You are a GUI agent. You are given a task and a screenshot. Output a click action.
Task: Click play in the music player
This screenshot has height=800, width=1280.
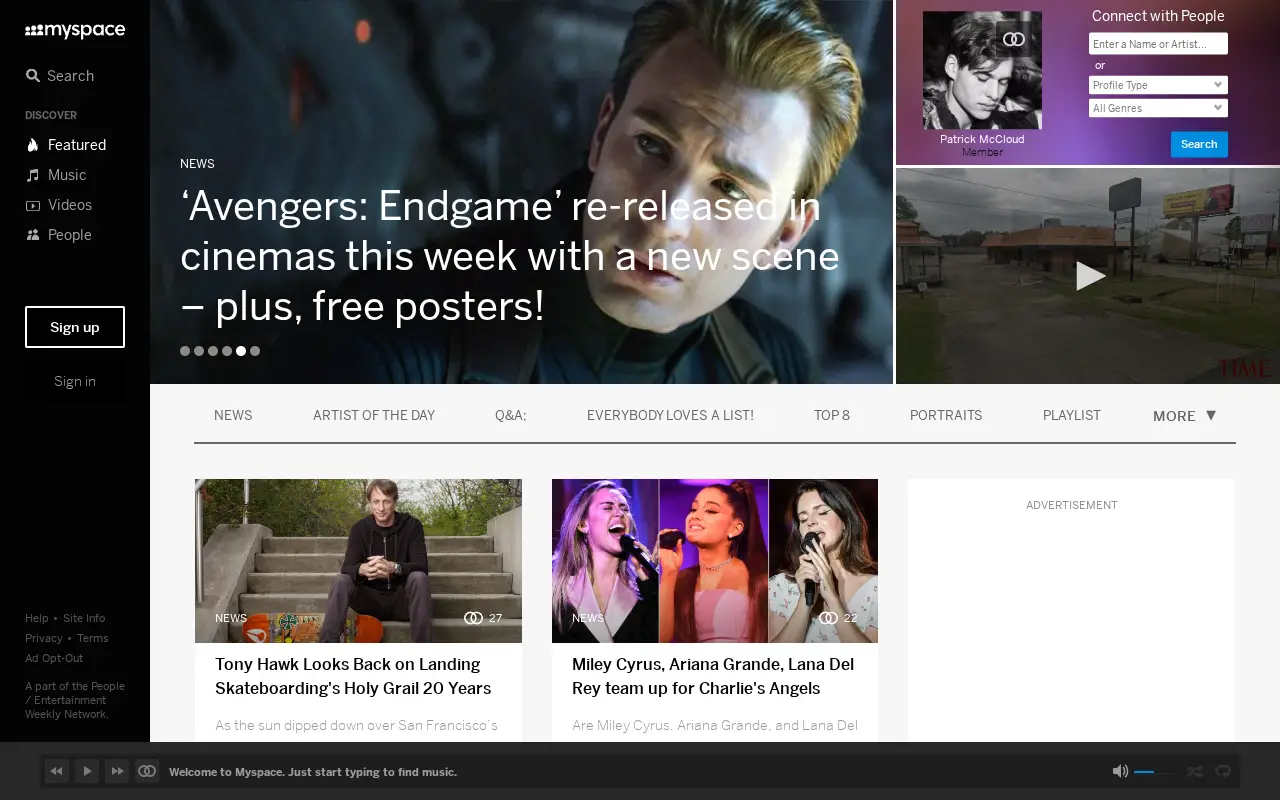pos(87,771)
